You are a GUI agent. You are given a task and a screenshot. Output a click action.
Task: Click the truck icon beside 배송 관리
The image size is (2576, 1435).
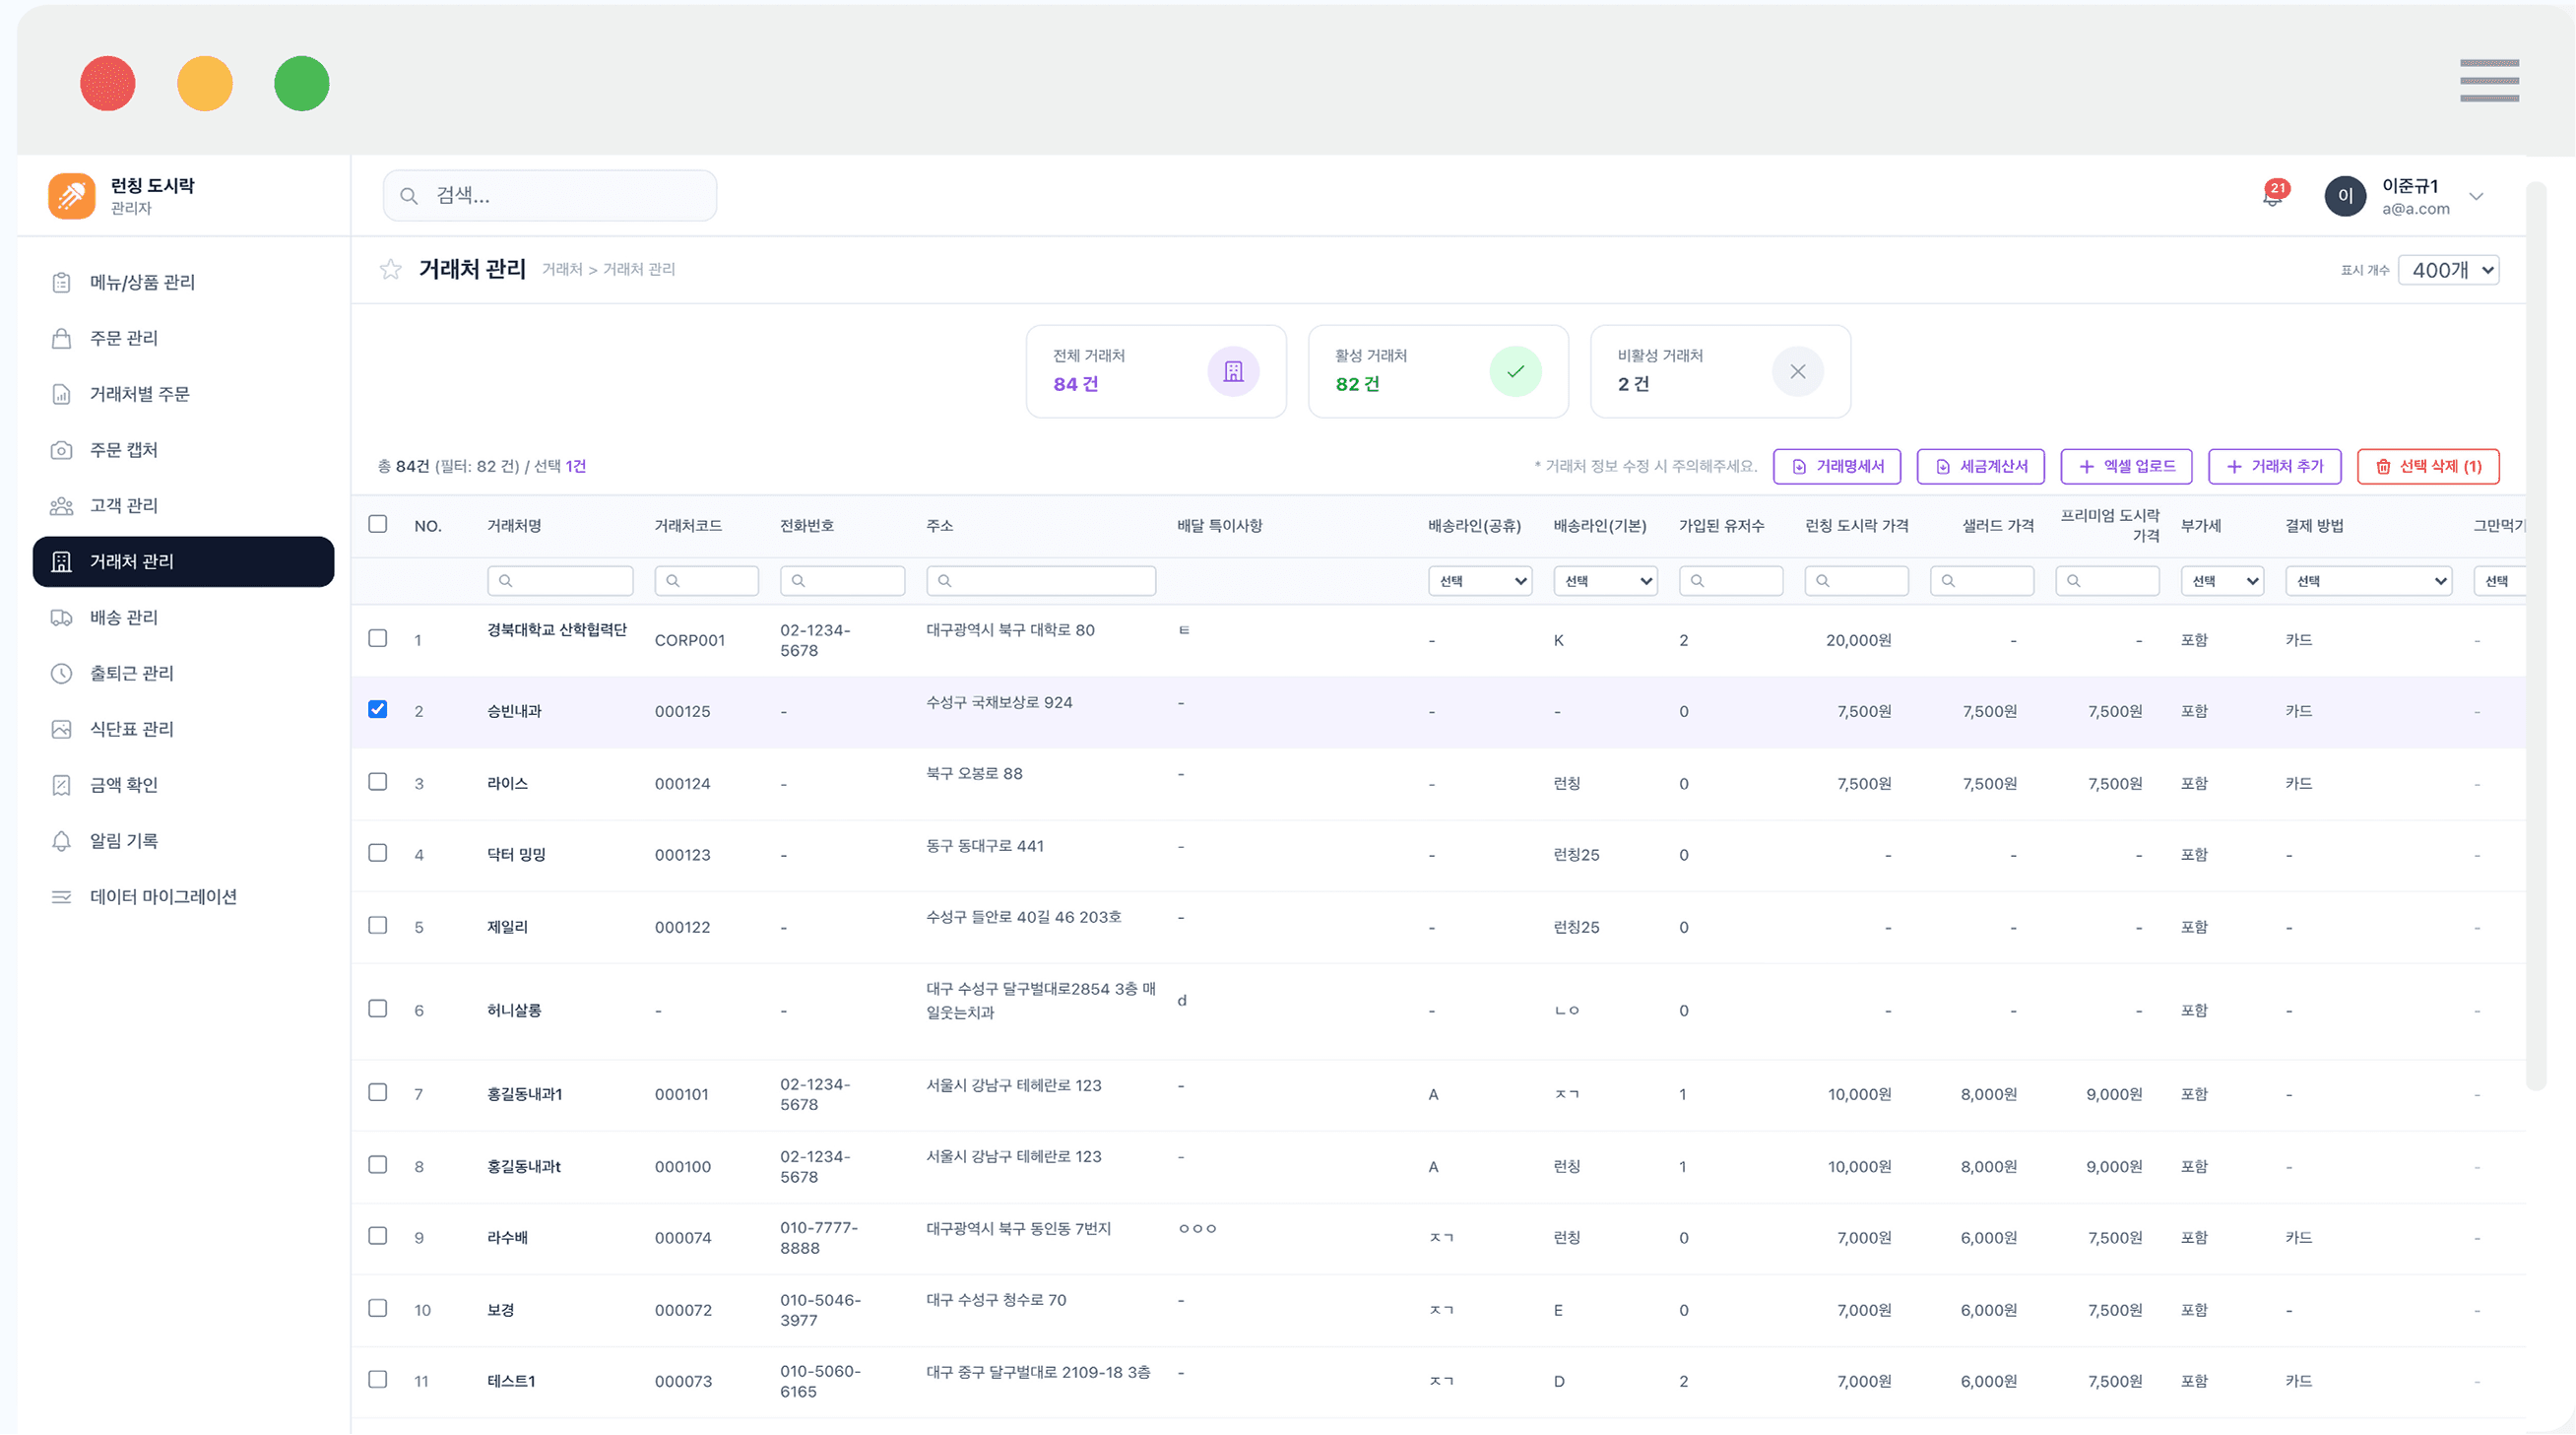pos(61,618)
